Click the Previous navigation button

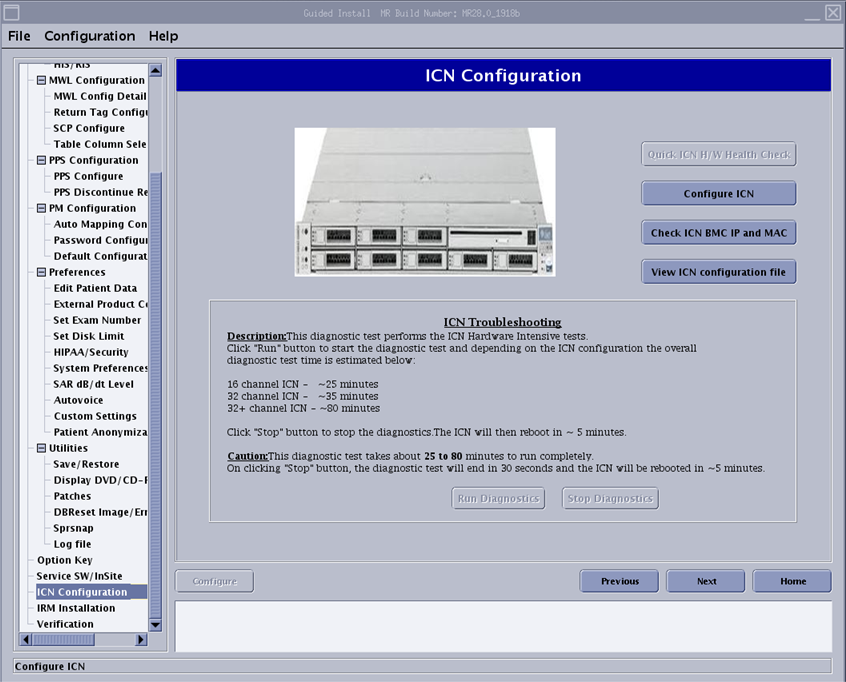619,581
